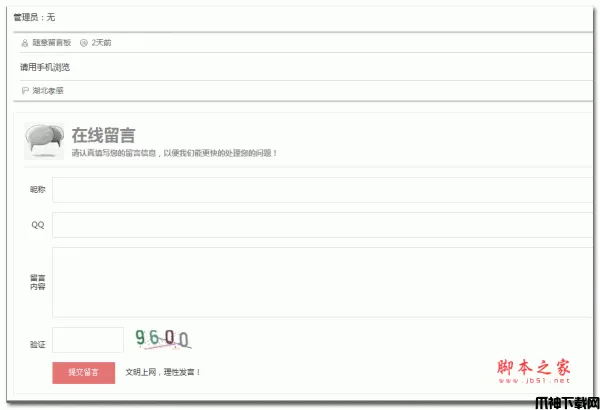Viewport: 600px width, 410px height.
Task: Click the IP location icon before 湖北孝感
Action: 25,91
